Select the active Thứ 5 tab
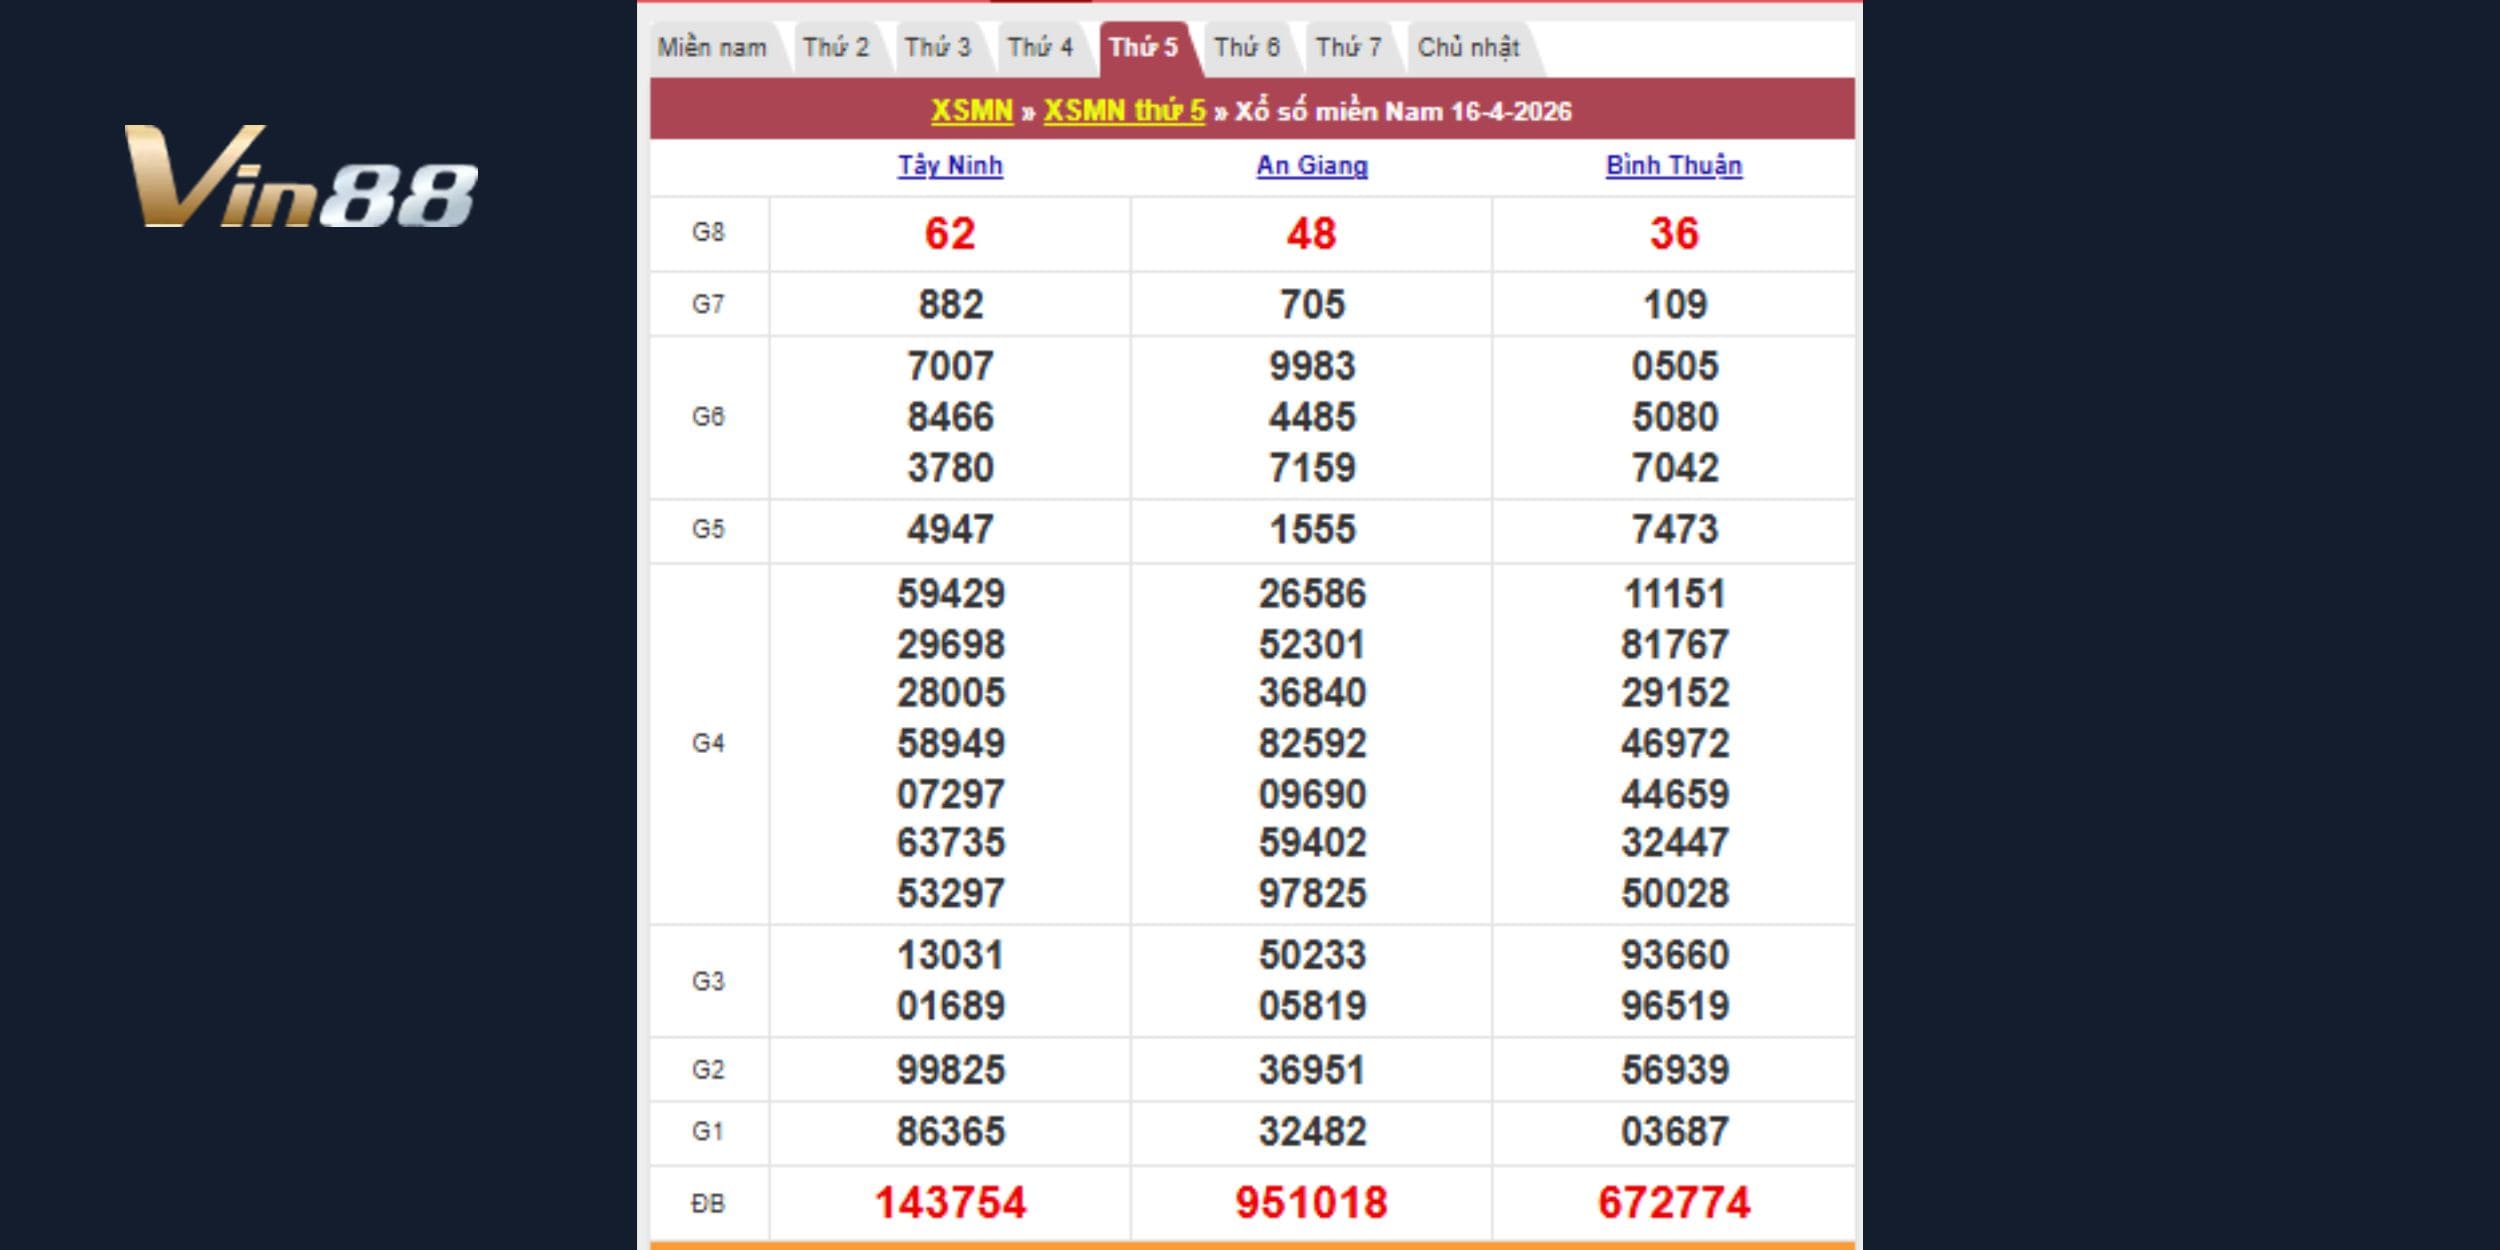2500x1250 pixels. [x=1144, y=48]
